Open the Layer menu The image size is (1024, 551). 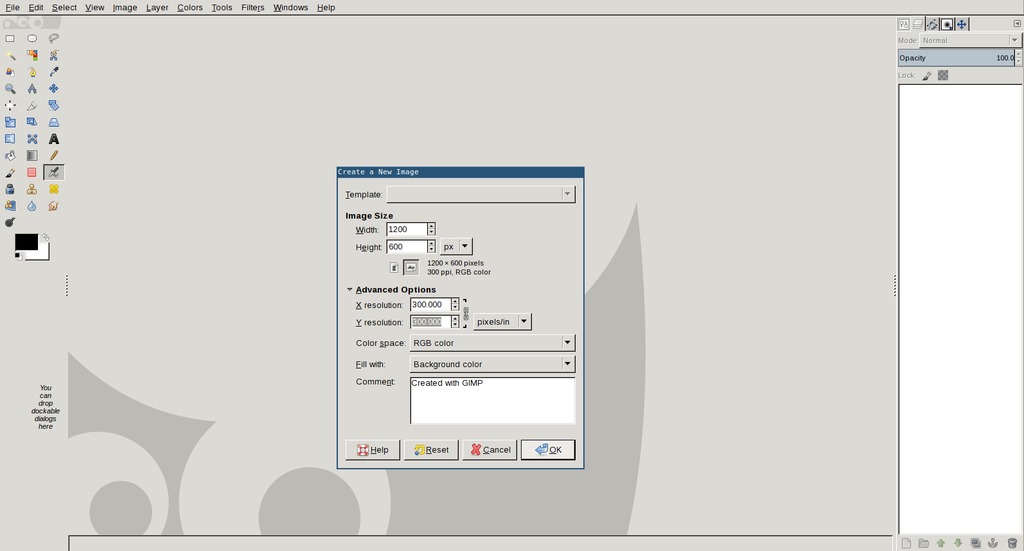pos(157,7)
